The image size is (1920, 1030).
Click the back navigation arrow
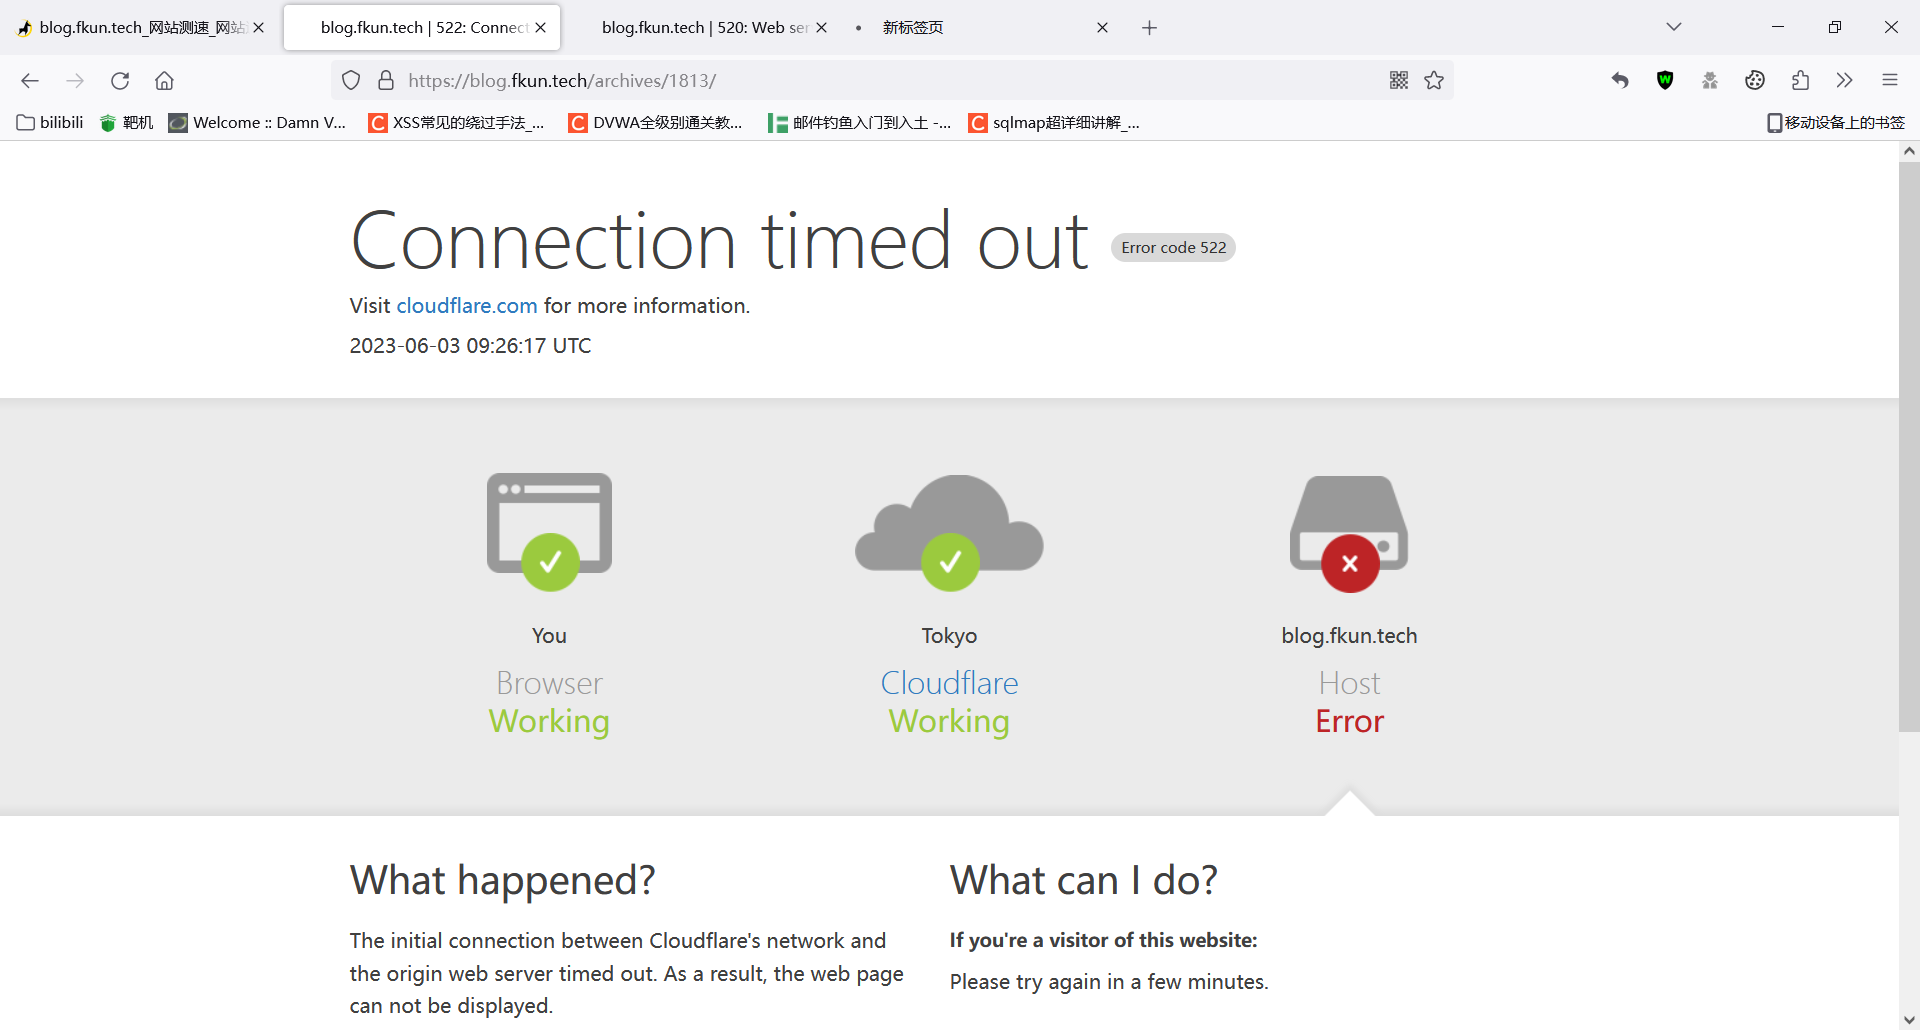[30, 81]
